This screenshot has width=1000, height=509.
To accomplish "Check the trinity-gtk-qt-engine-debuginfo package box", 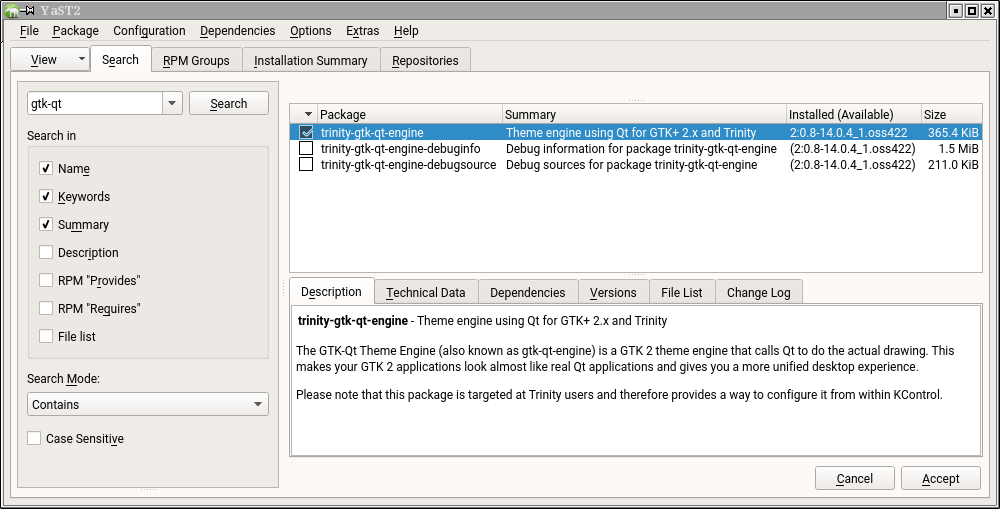I will pos(306,149).
